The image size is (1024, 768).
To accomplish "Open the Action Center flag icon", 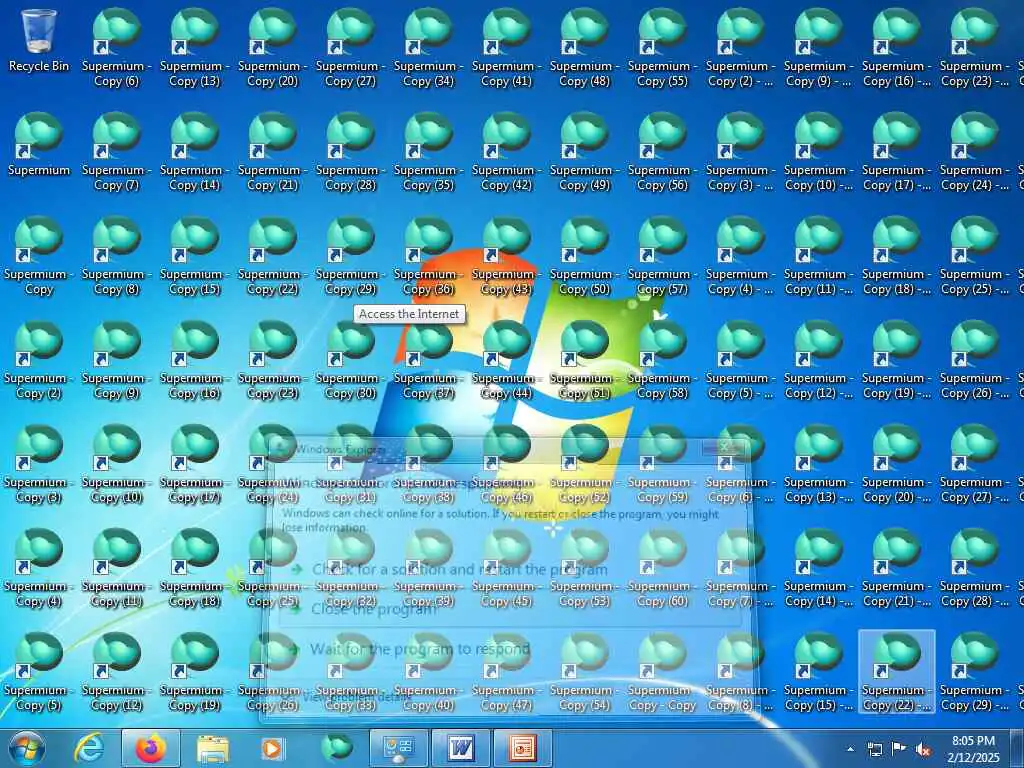I will [x=899, y=749].
